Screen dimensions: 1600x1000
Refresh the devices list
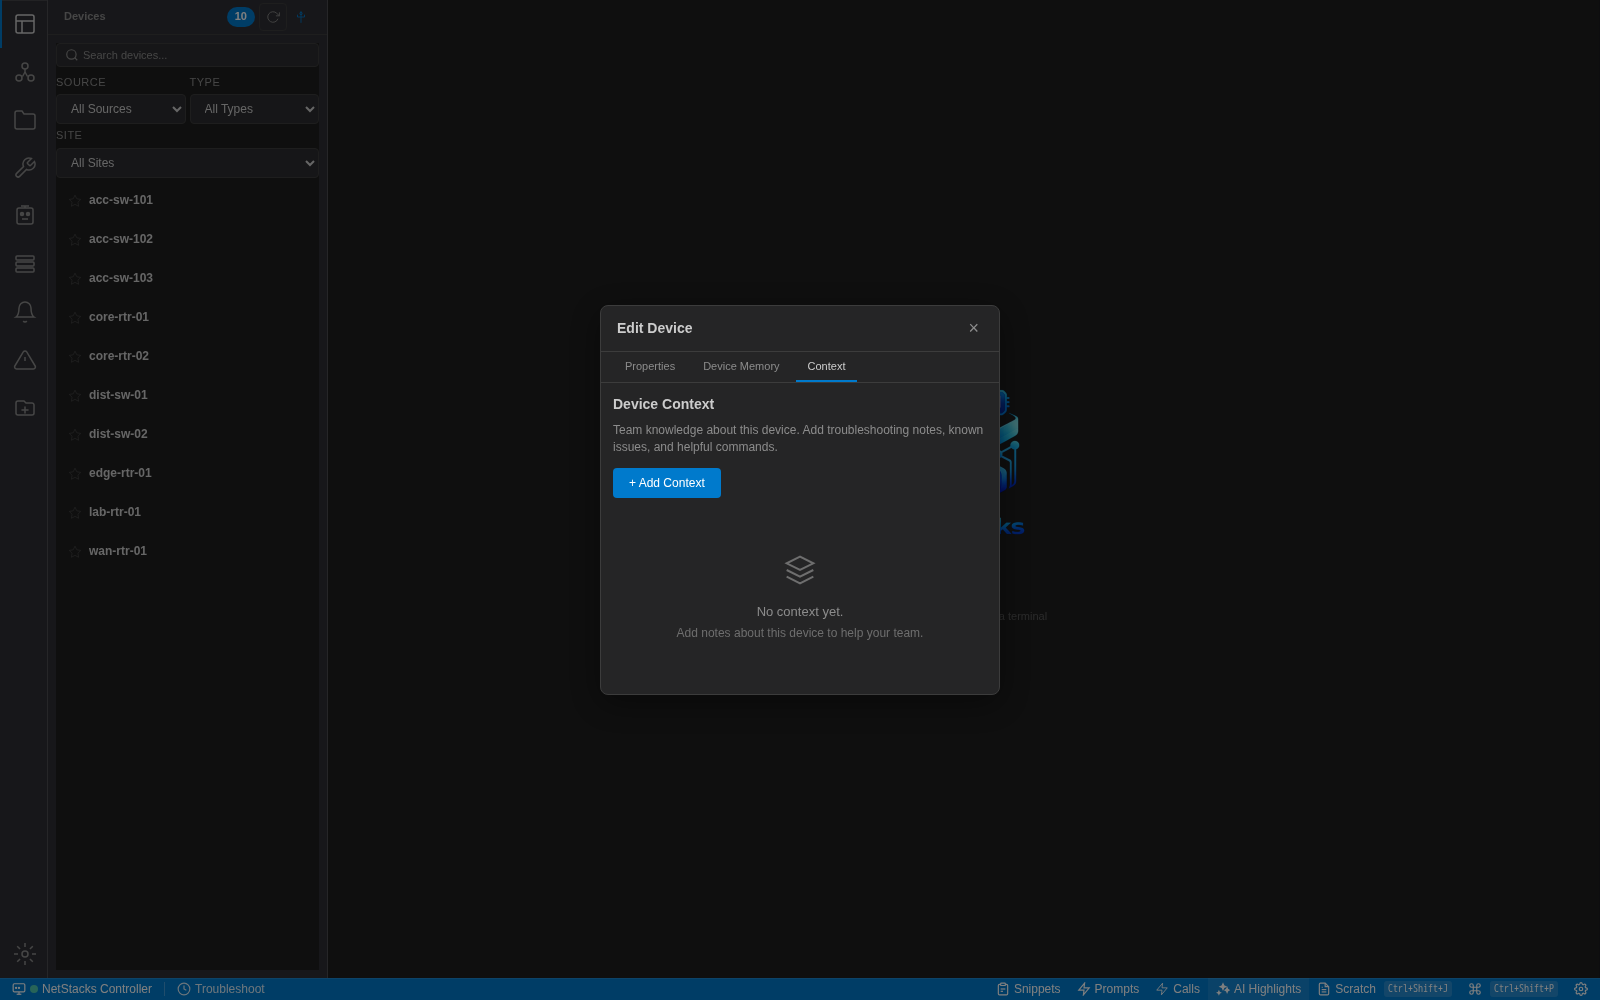coord(273,17)
